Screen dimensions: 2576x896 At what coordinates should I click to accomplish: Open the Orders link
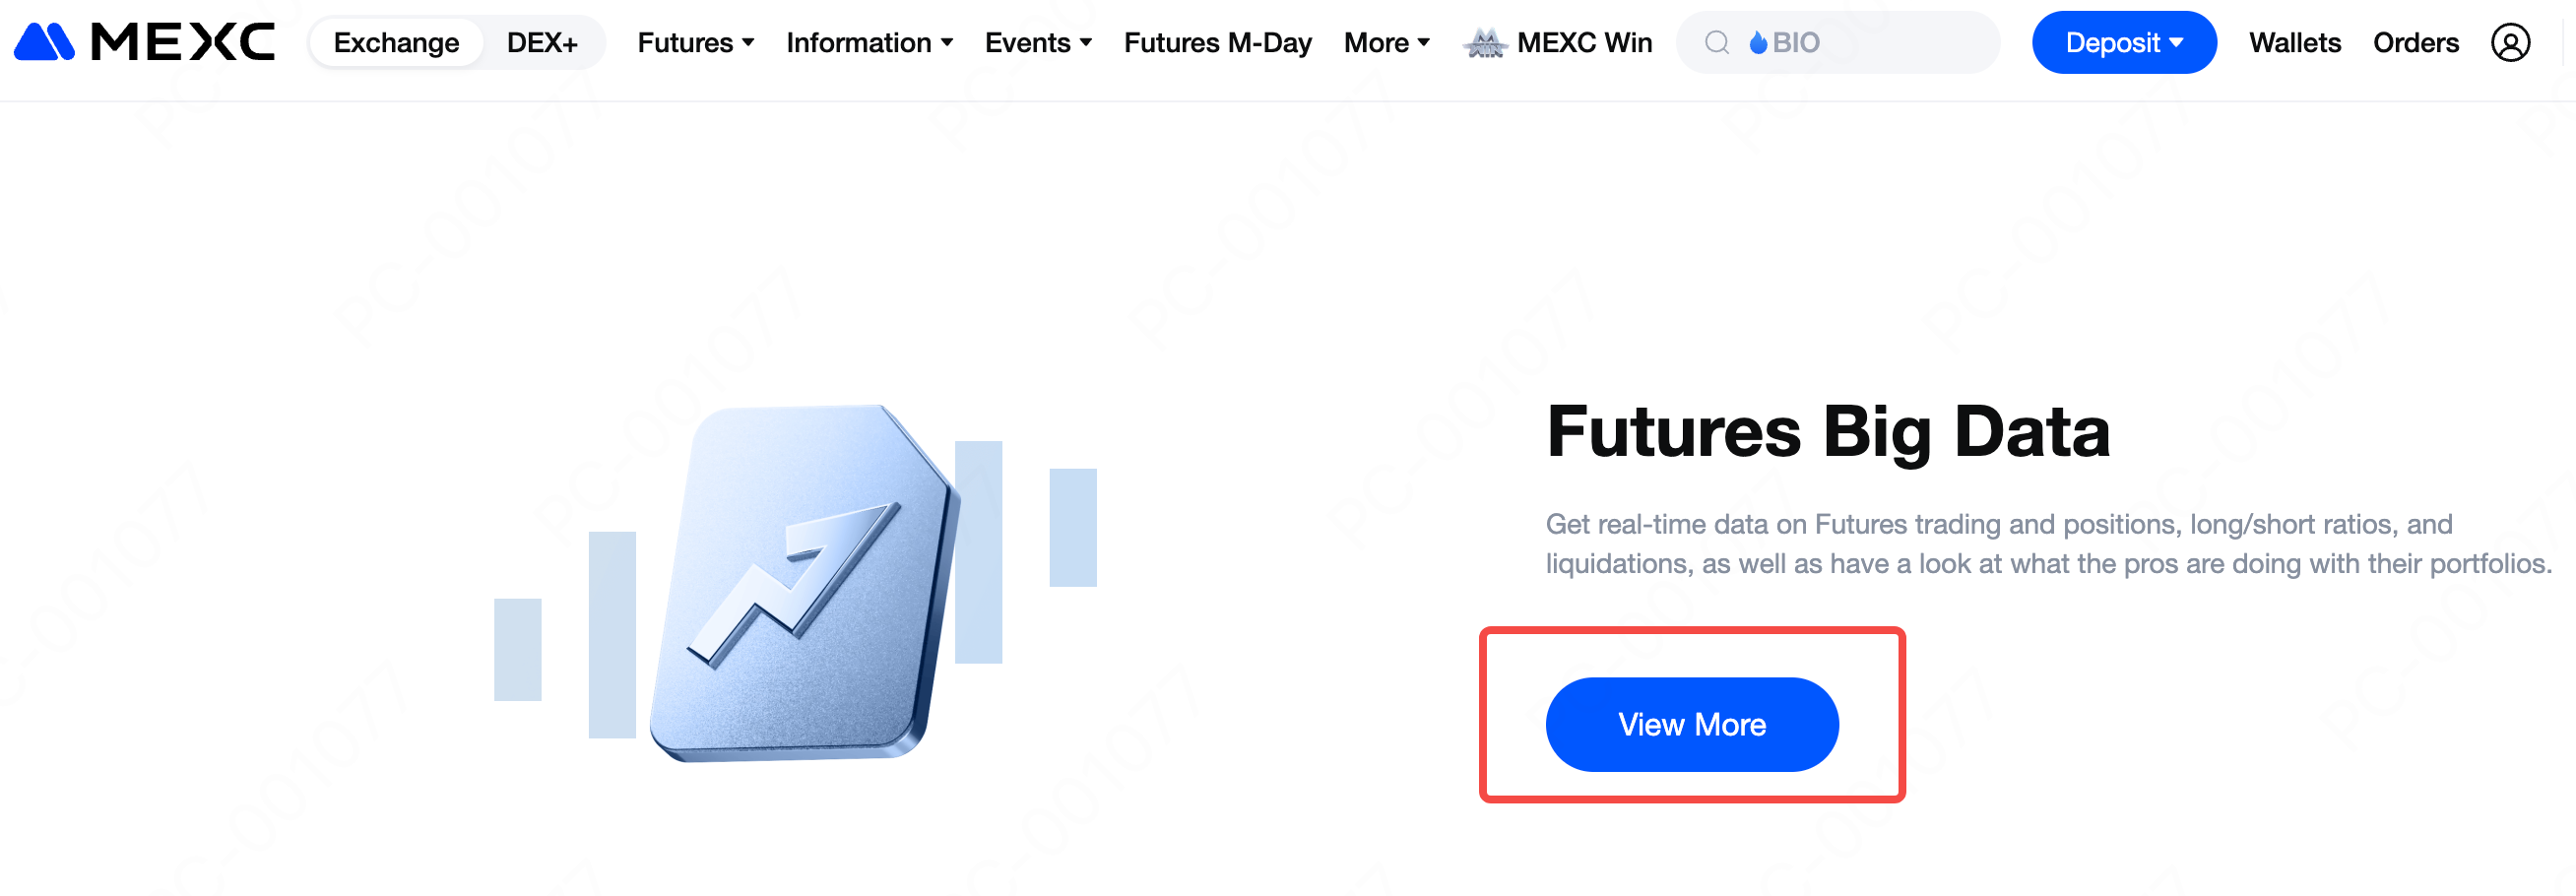(x=2415, y=43)
